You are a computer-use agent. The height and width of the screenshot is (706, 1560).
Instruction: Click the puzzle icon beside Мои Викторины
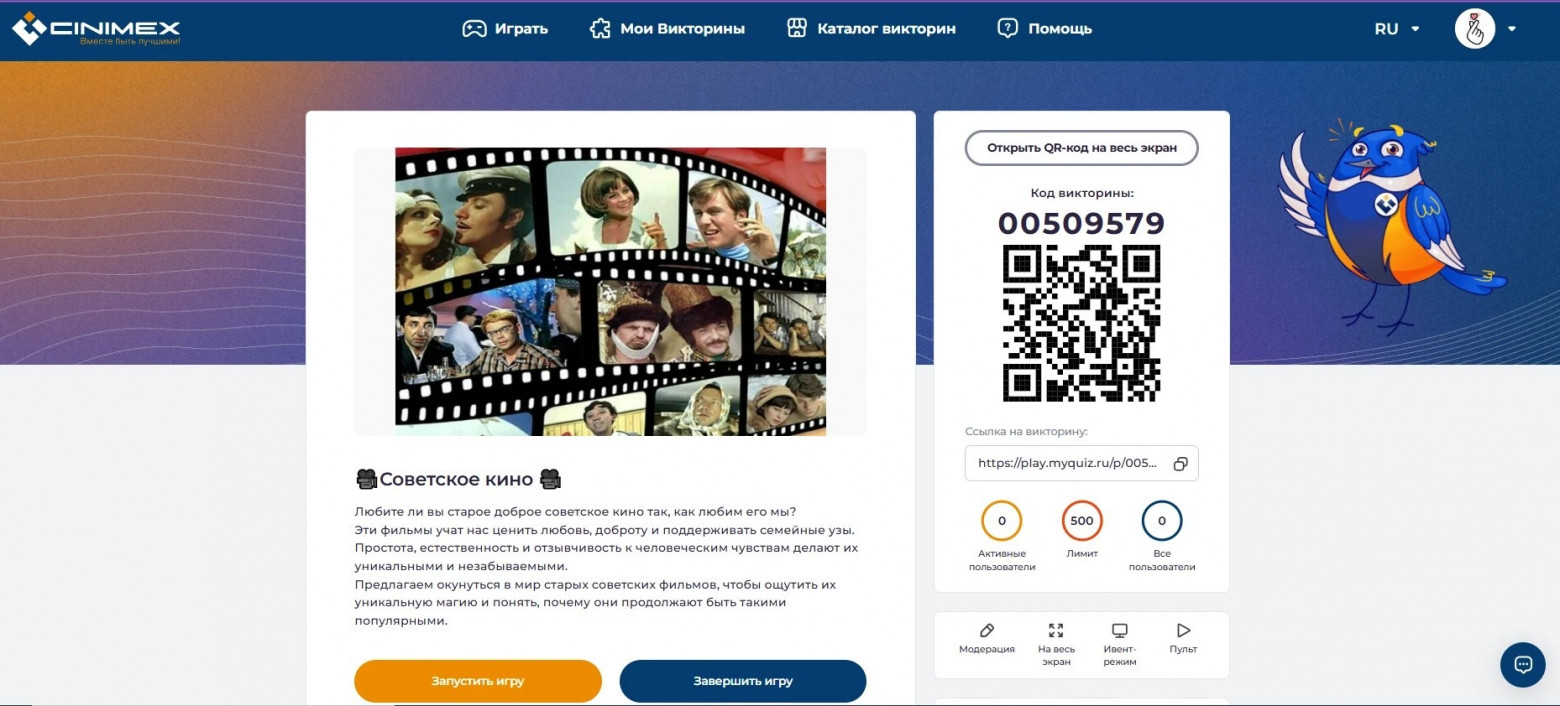(600, 29)
